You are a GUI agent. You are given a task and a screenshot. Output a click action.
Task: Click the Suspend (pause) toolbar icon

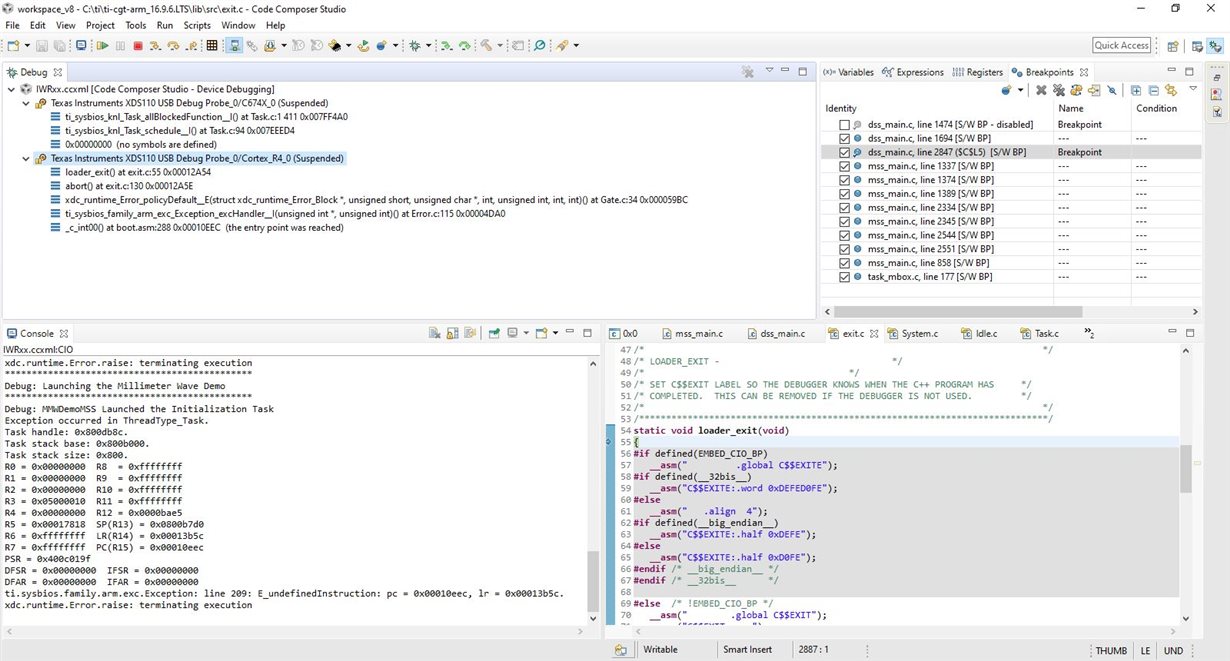(121, 46)
